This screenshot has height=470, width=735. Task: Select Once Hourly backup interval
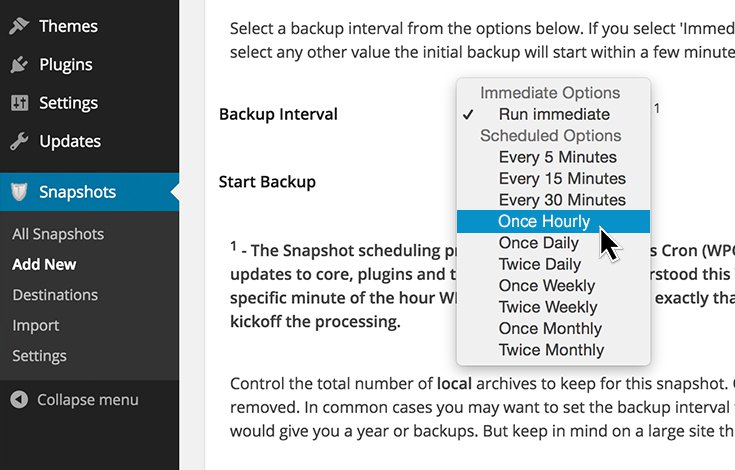pos(544,221)
